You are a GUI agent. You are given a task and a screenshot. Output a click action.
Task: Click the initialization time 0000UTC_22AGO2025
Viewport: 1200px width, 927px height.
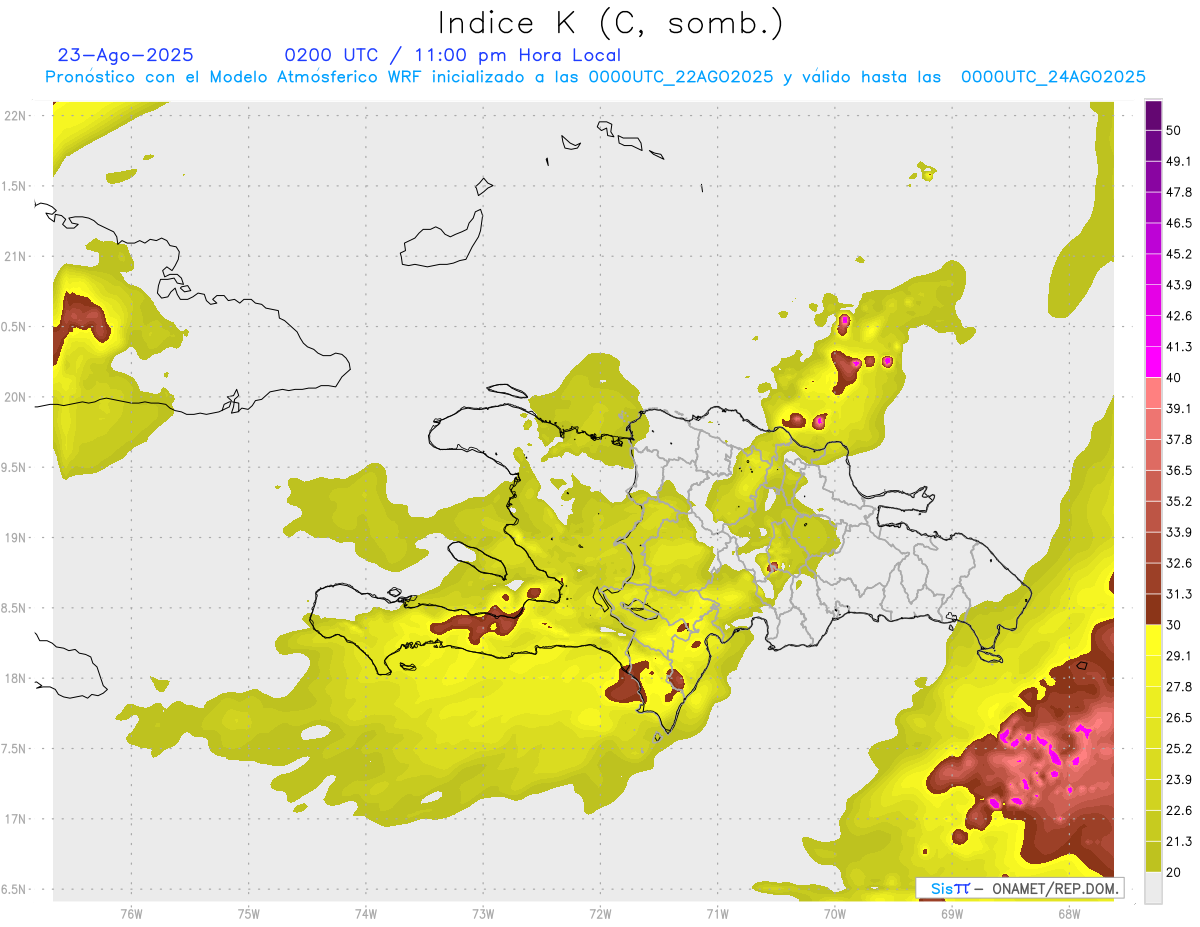[680, 77]
